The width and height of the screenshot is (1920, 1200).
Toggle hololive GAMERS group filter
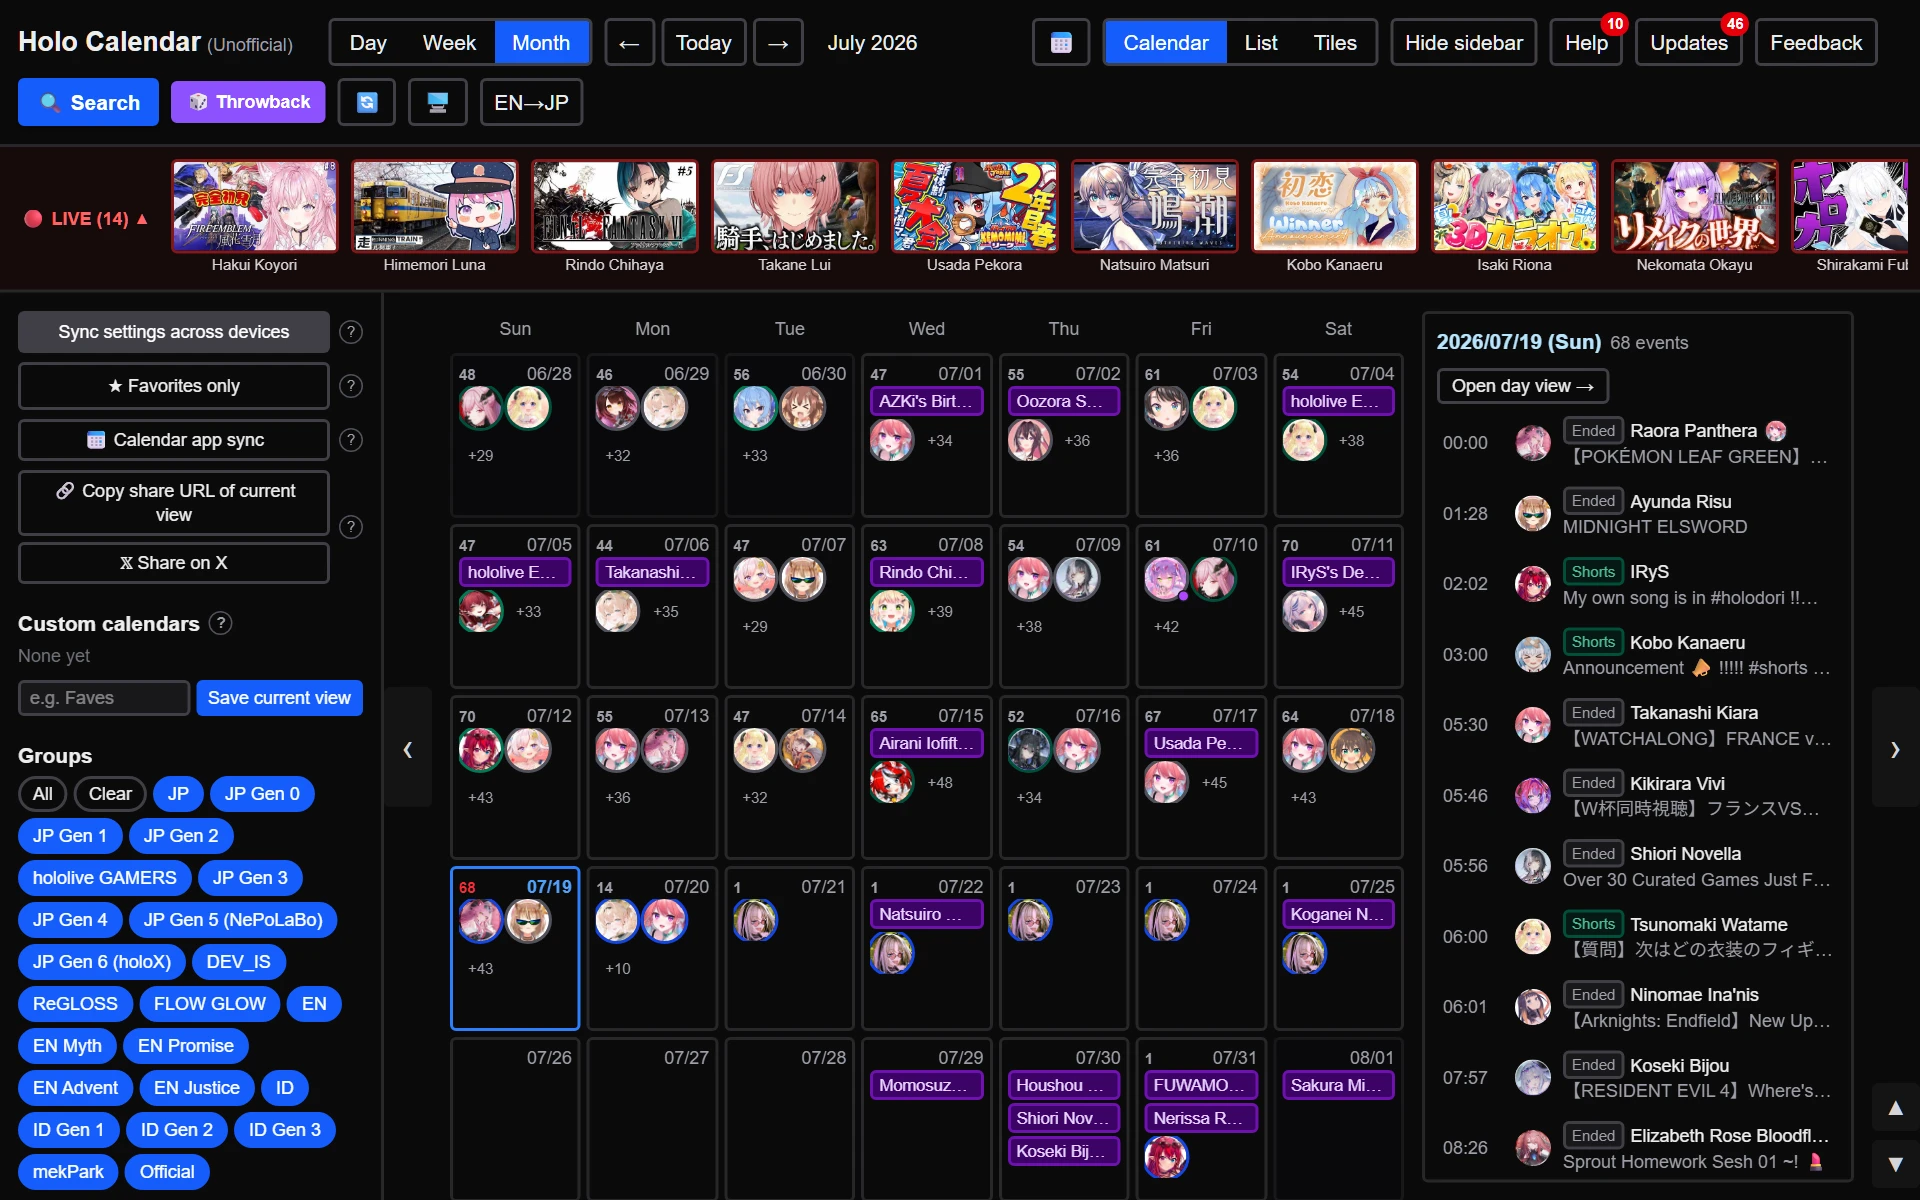(x=104, y=878)
